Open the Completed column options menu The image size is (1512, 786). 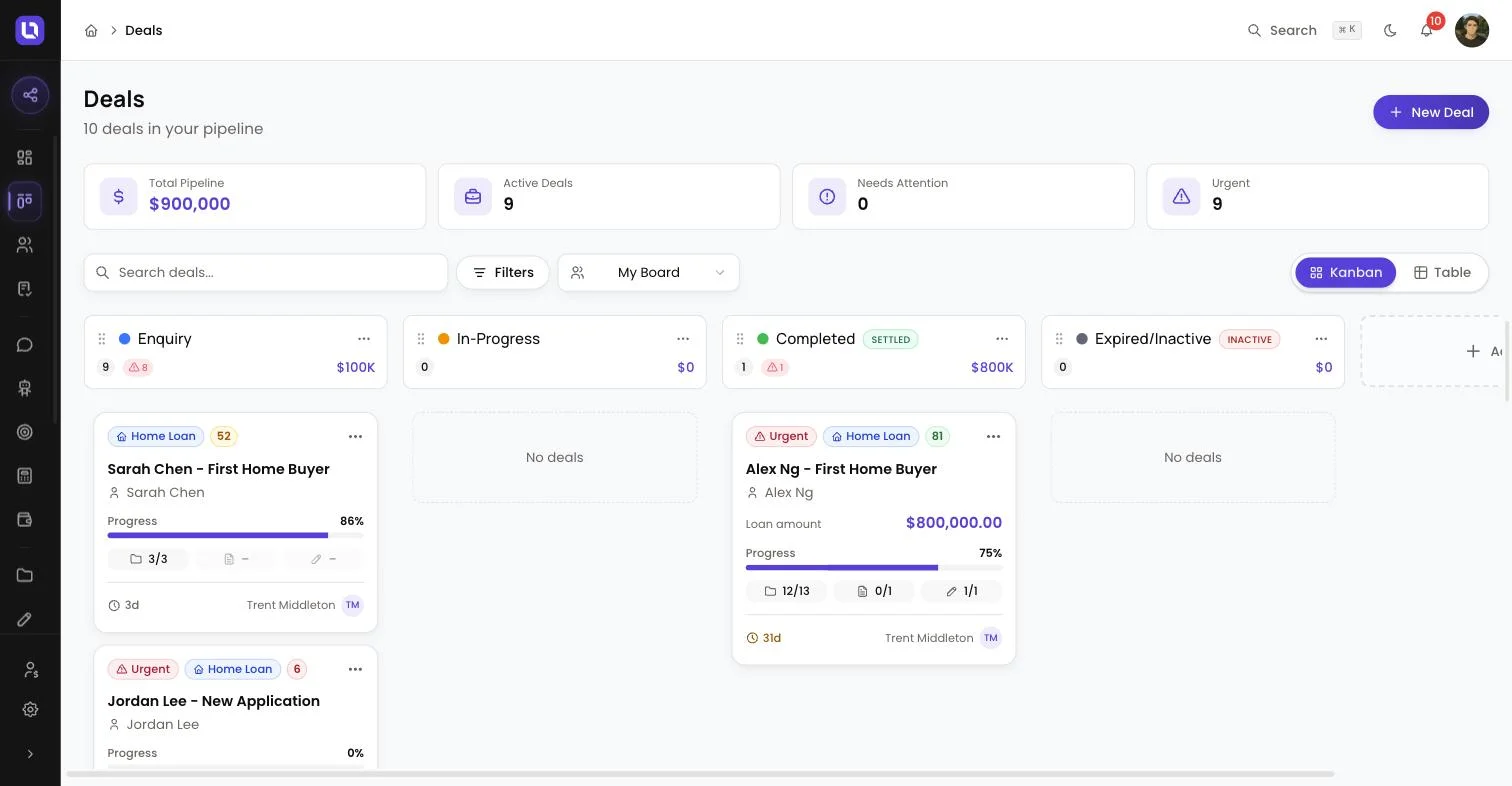pos(1002,339)
